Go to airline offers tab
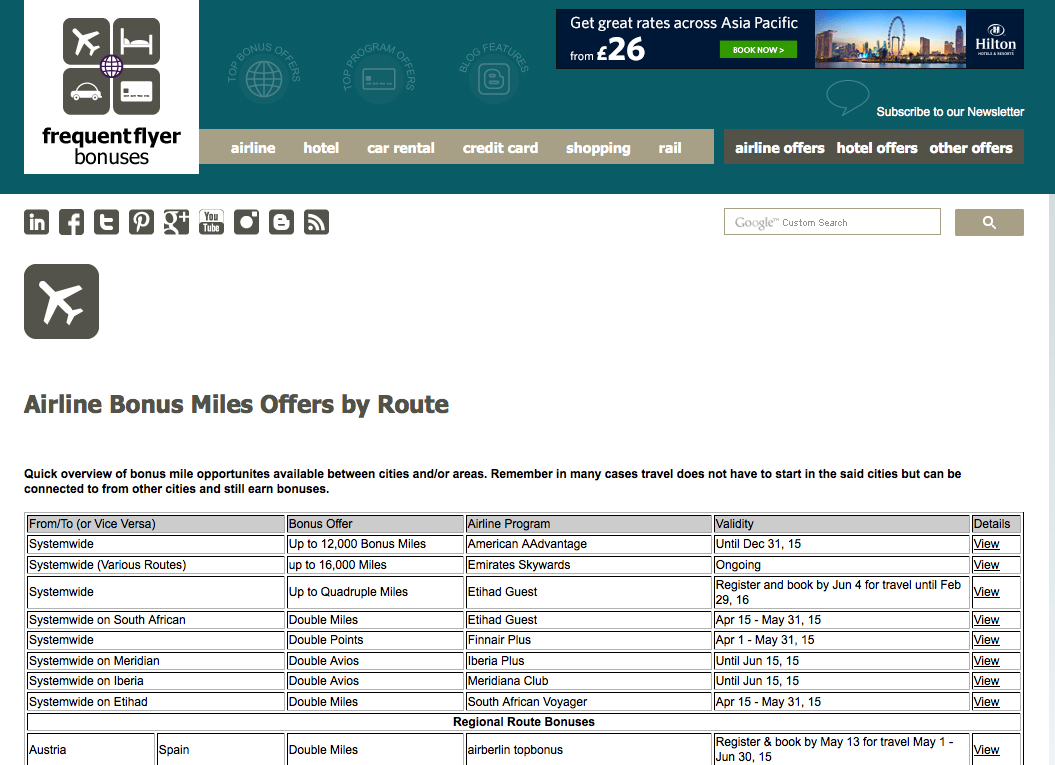1055x765 pixels. [x=780, y=147]
